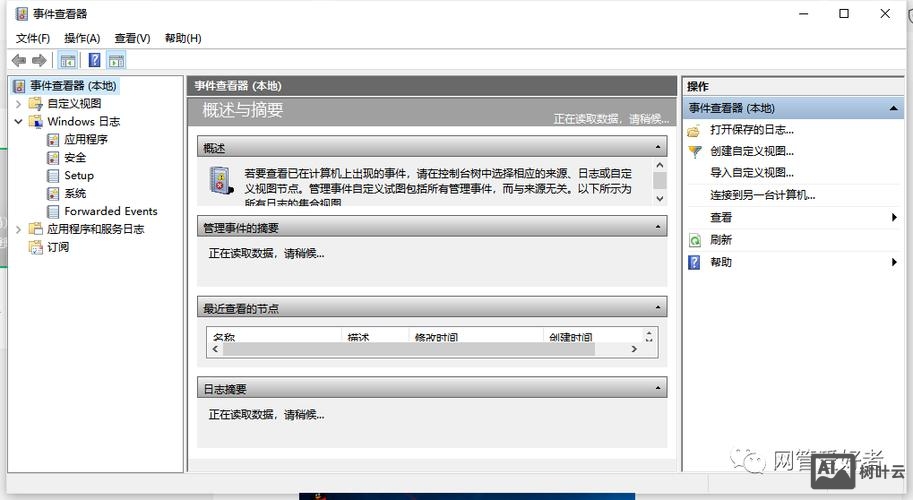Click the 应用程序和服务日志 folder icon
This screenshot has width=913, height=500.
click(36, 229)
